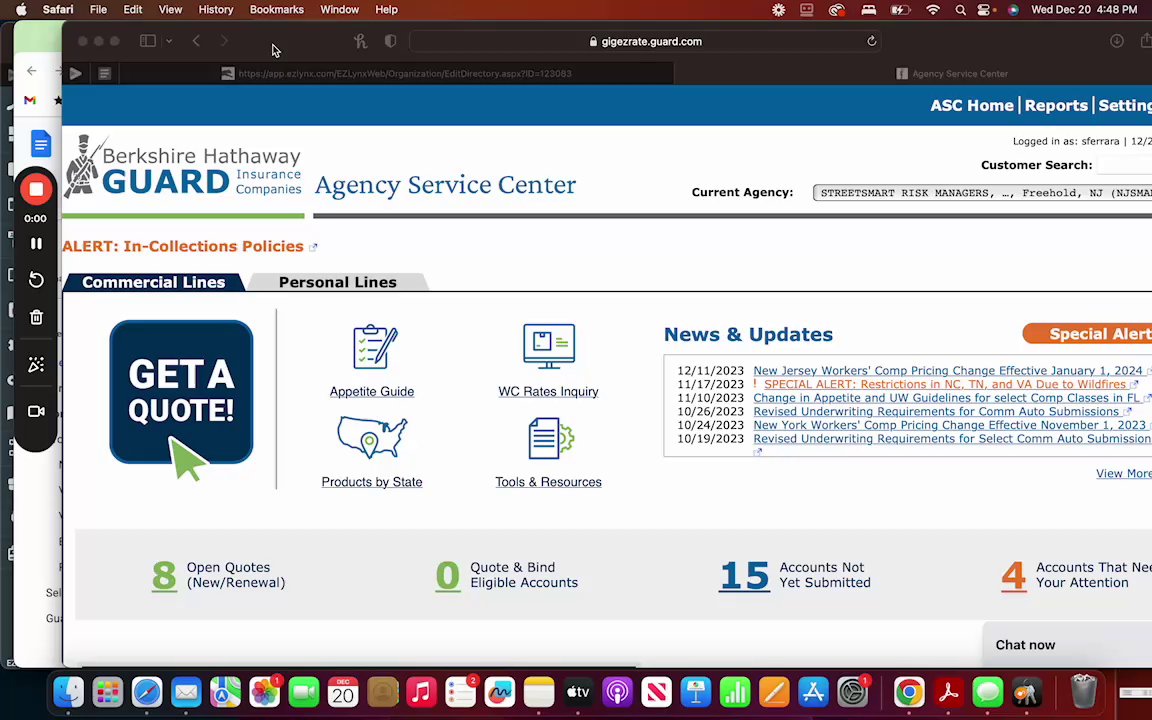The image size is (1152, 720).
Task: Open the SPECIAL ALERT wildfires restrictions link
Action: pyautogui.click(x=945, y=384)
